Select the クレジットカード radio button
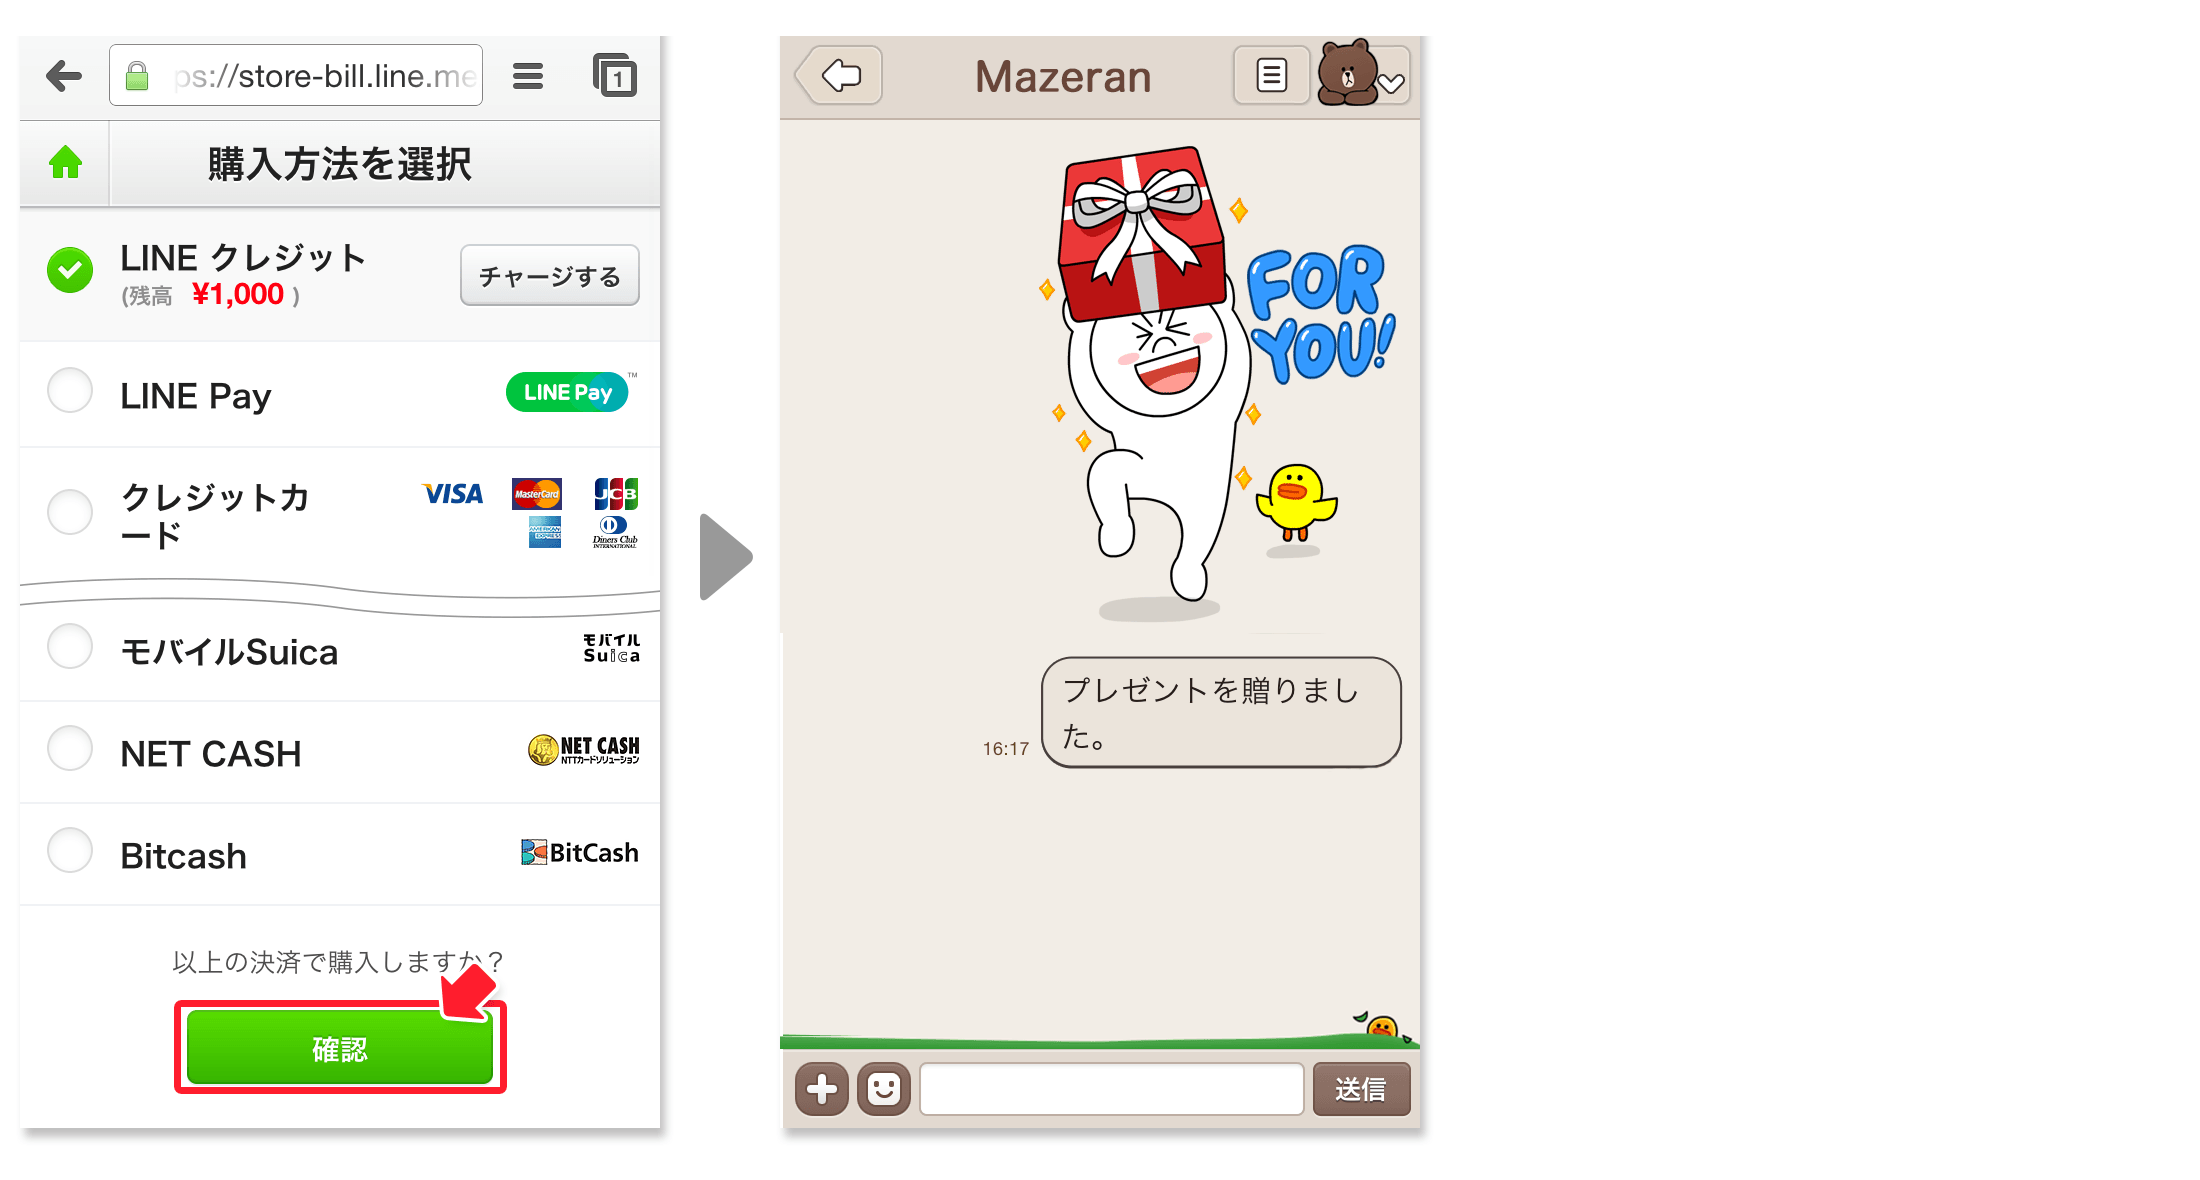Image resolution: width=2200 pixels, height=1180 pixels. click(x=70, y=512)
